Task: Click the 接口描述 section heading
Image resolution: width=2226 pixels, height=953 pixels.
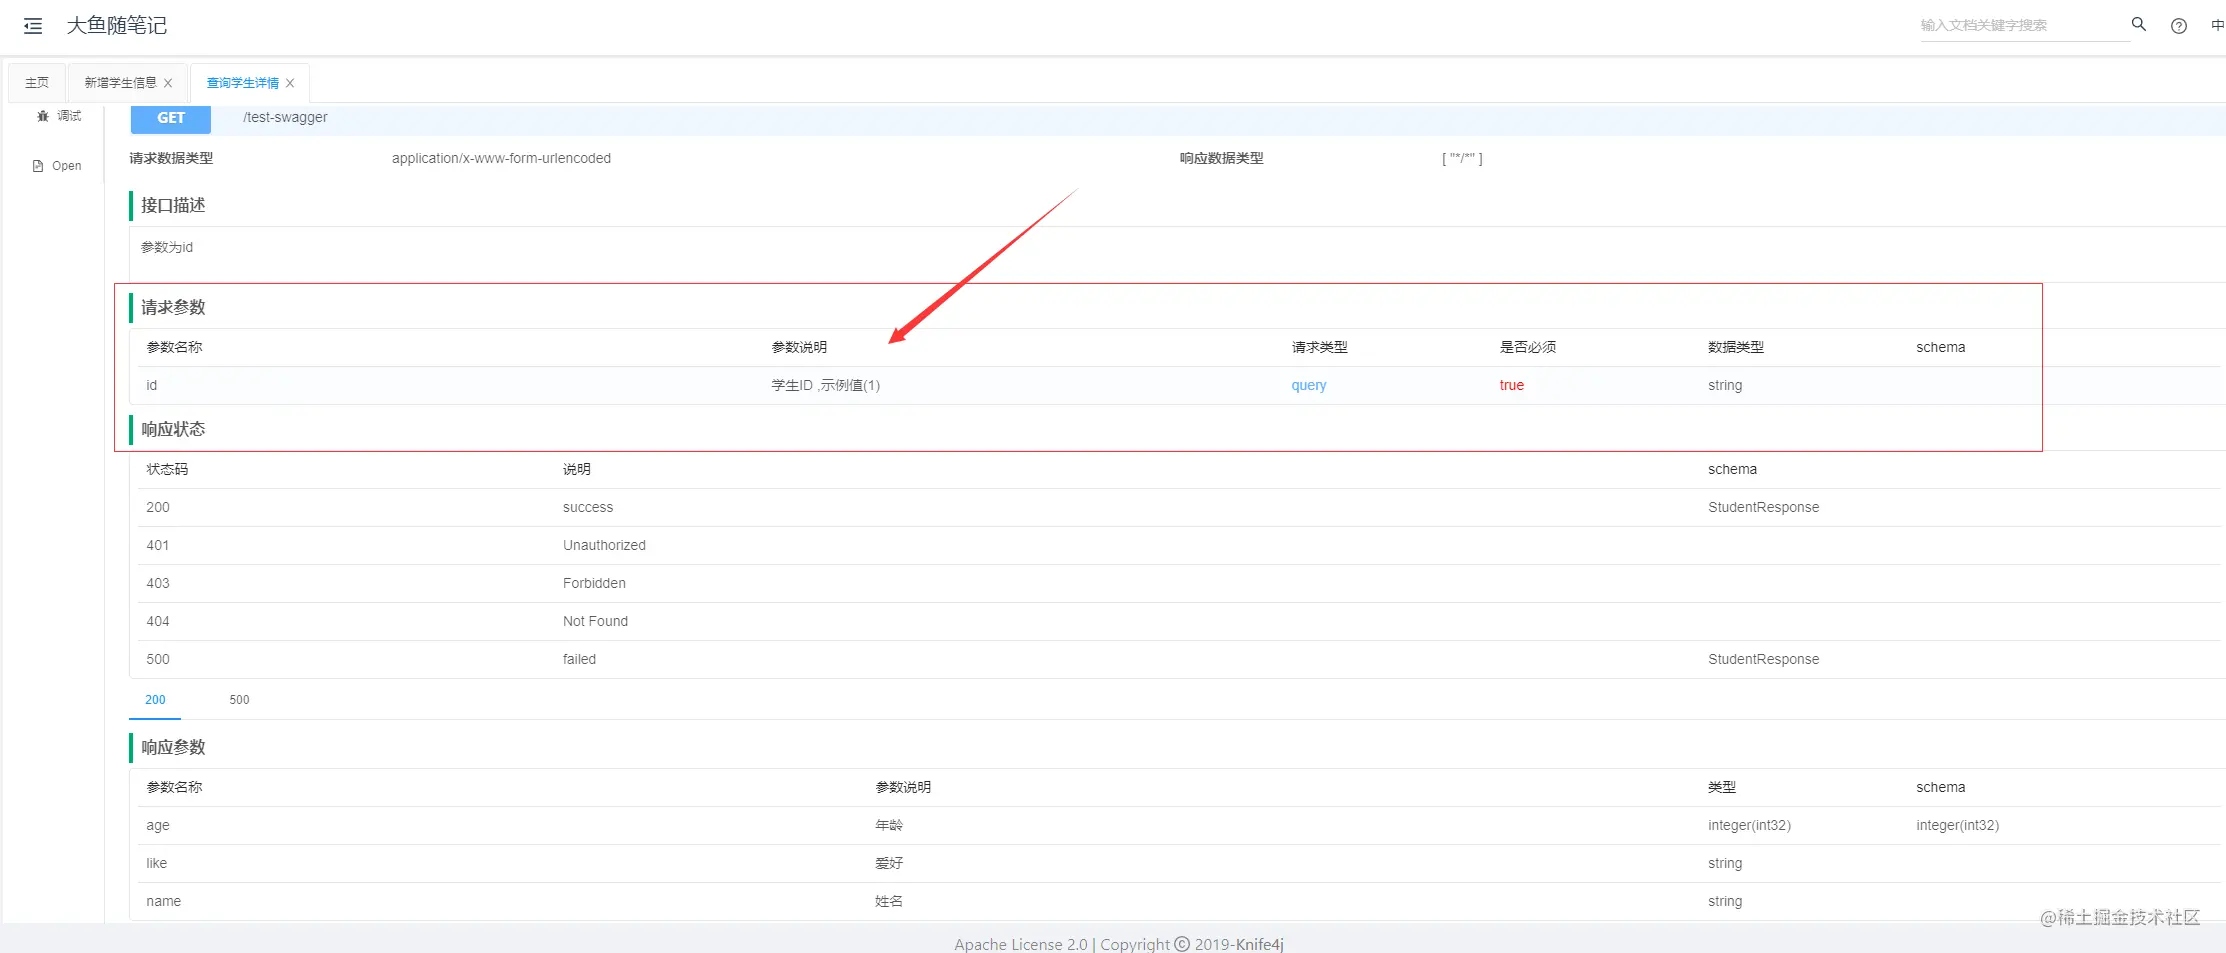Action: 173,205
